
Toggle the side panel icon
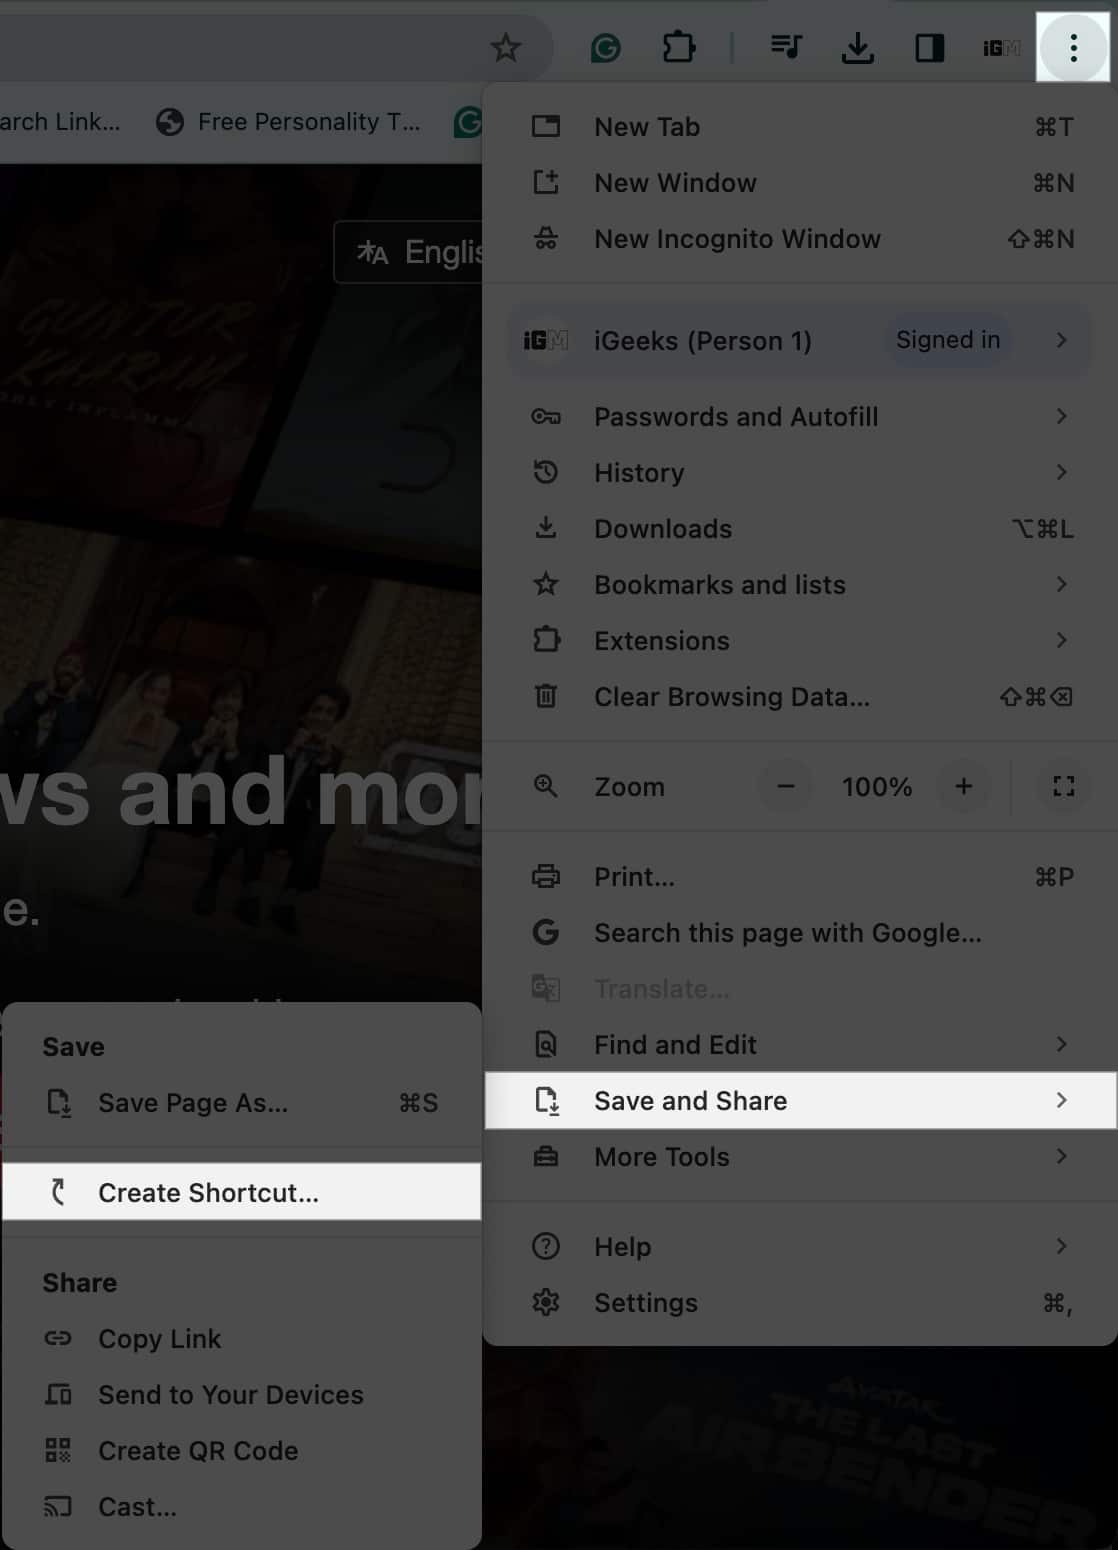[930, 47]
